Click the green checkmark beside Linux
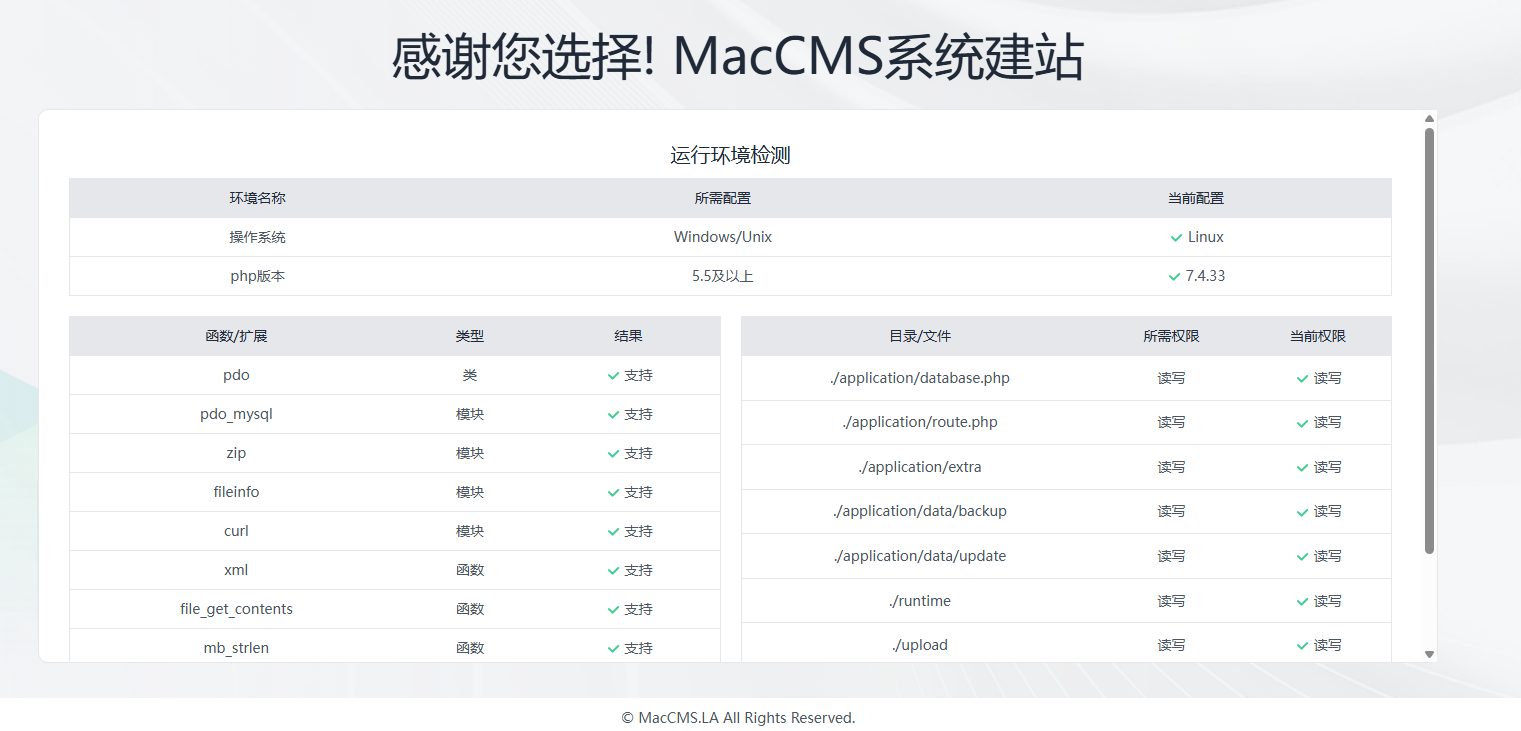 (x=1176, y=238)
